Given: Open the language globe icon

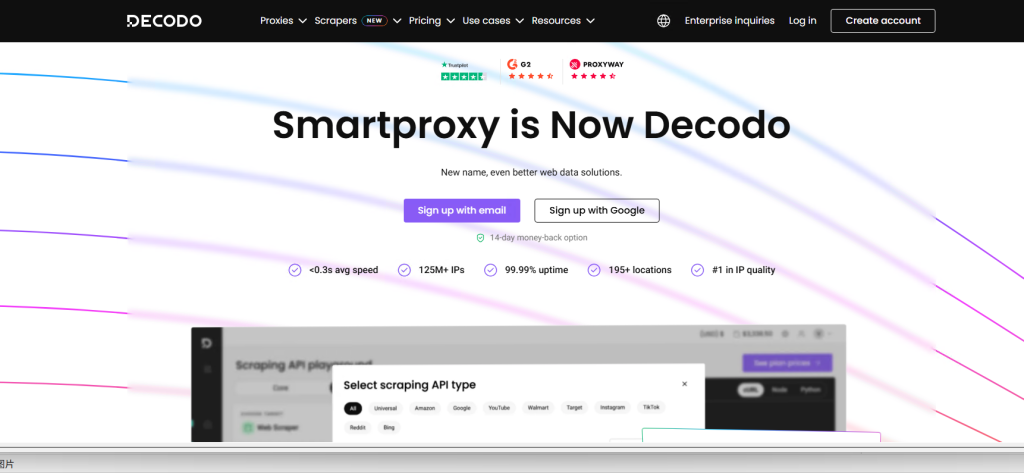Looking at the screenshot, I should coord(664,21).
